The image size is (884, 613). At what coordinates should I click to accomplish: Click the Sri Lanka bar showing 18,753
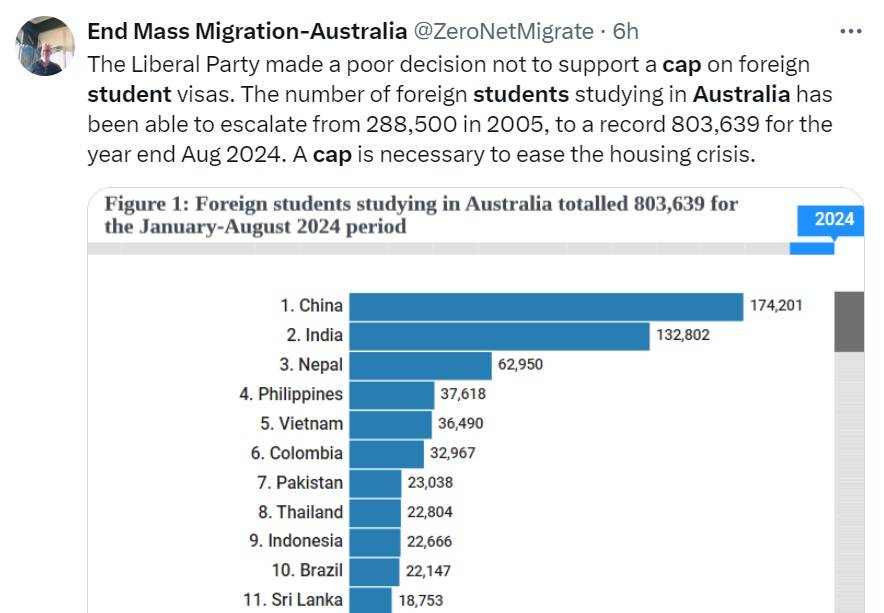[x=369, y=600]
